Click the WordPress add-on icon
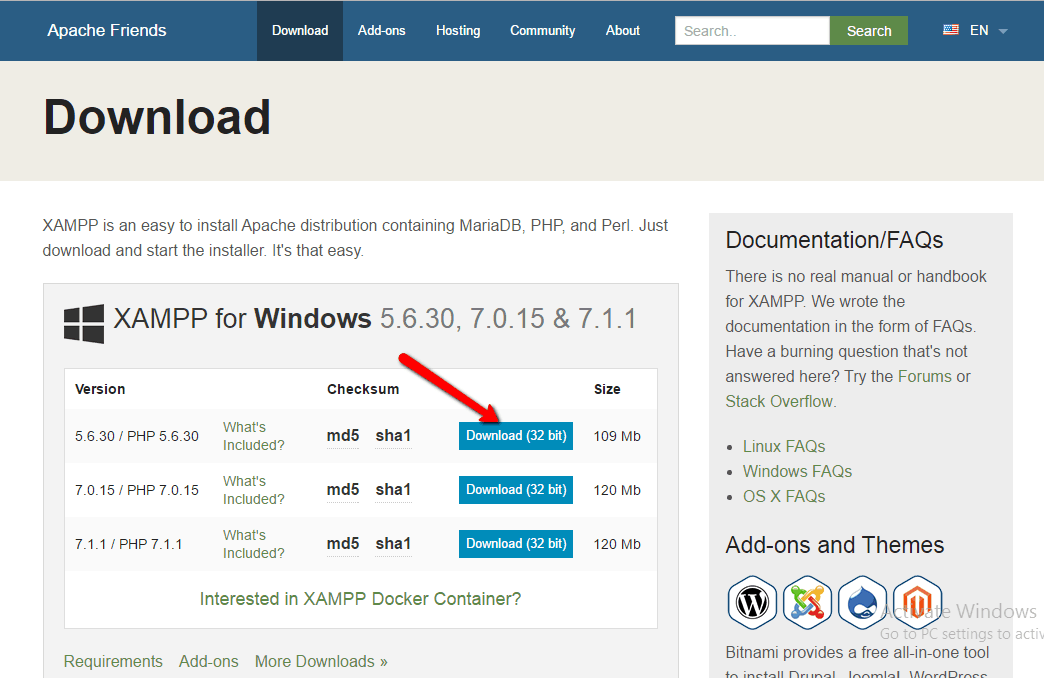The height and width of the screenshot is (678, 1044). 752,603
